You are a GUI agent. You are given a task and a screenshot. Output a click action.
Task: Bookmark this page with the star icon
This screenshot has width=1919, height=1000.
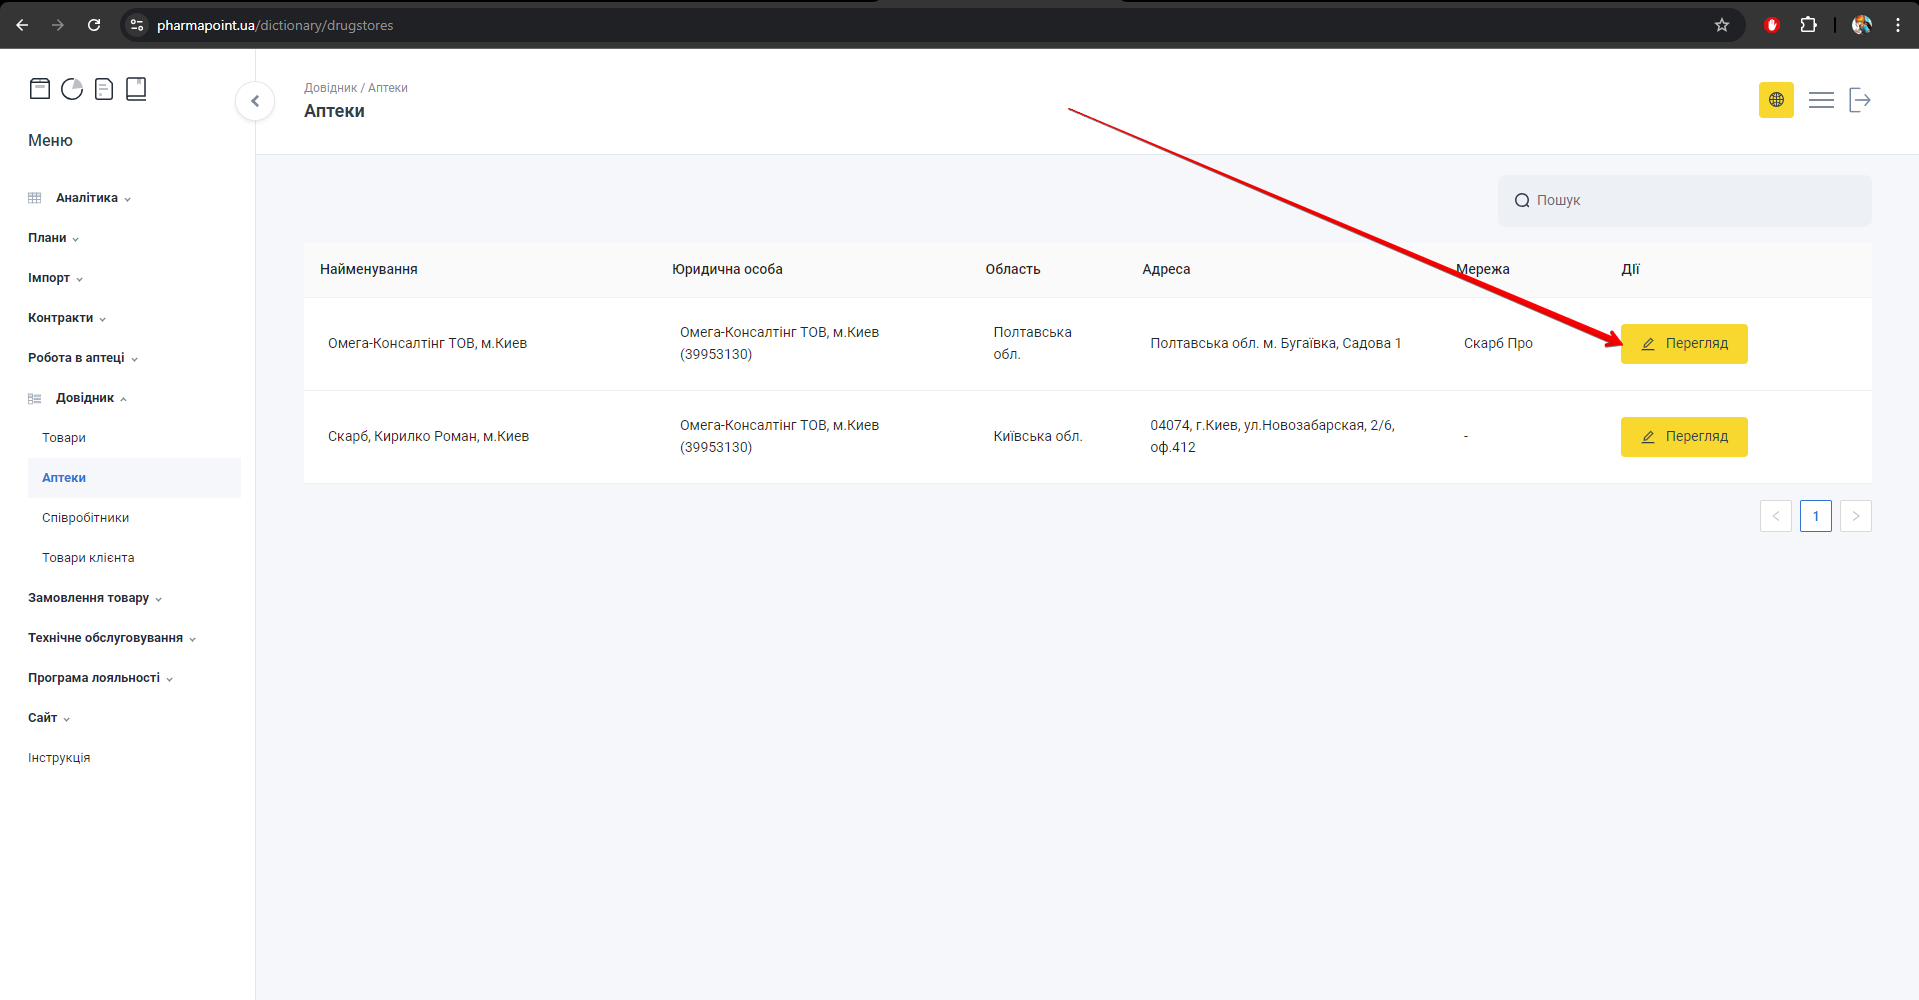click(x=1722, y=25)
